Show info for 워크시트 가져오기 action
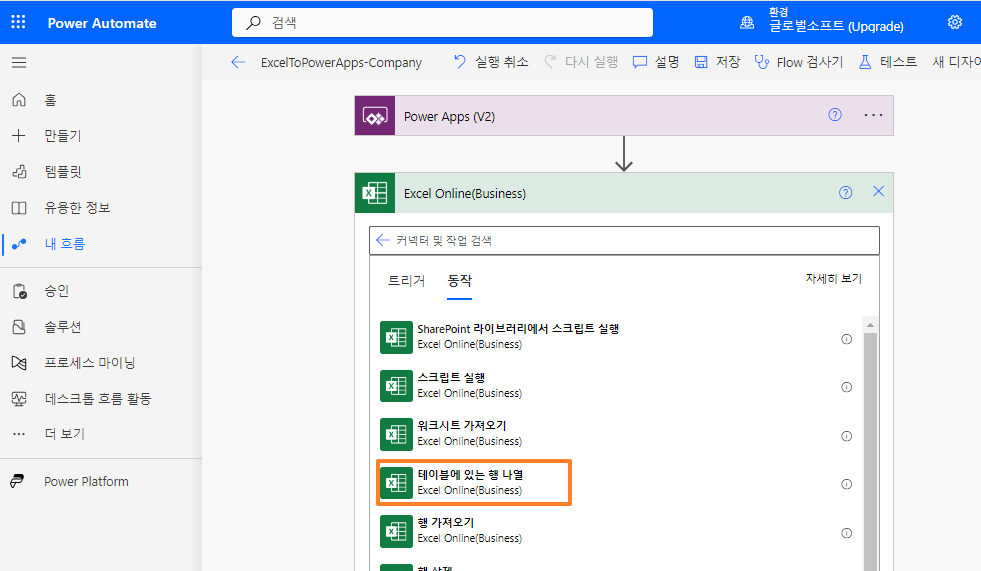The height and width of the screenshot is (571, 981). click(846, 436)
